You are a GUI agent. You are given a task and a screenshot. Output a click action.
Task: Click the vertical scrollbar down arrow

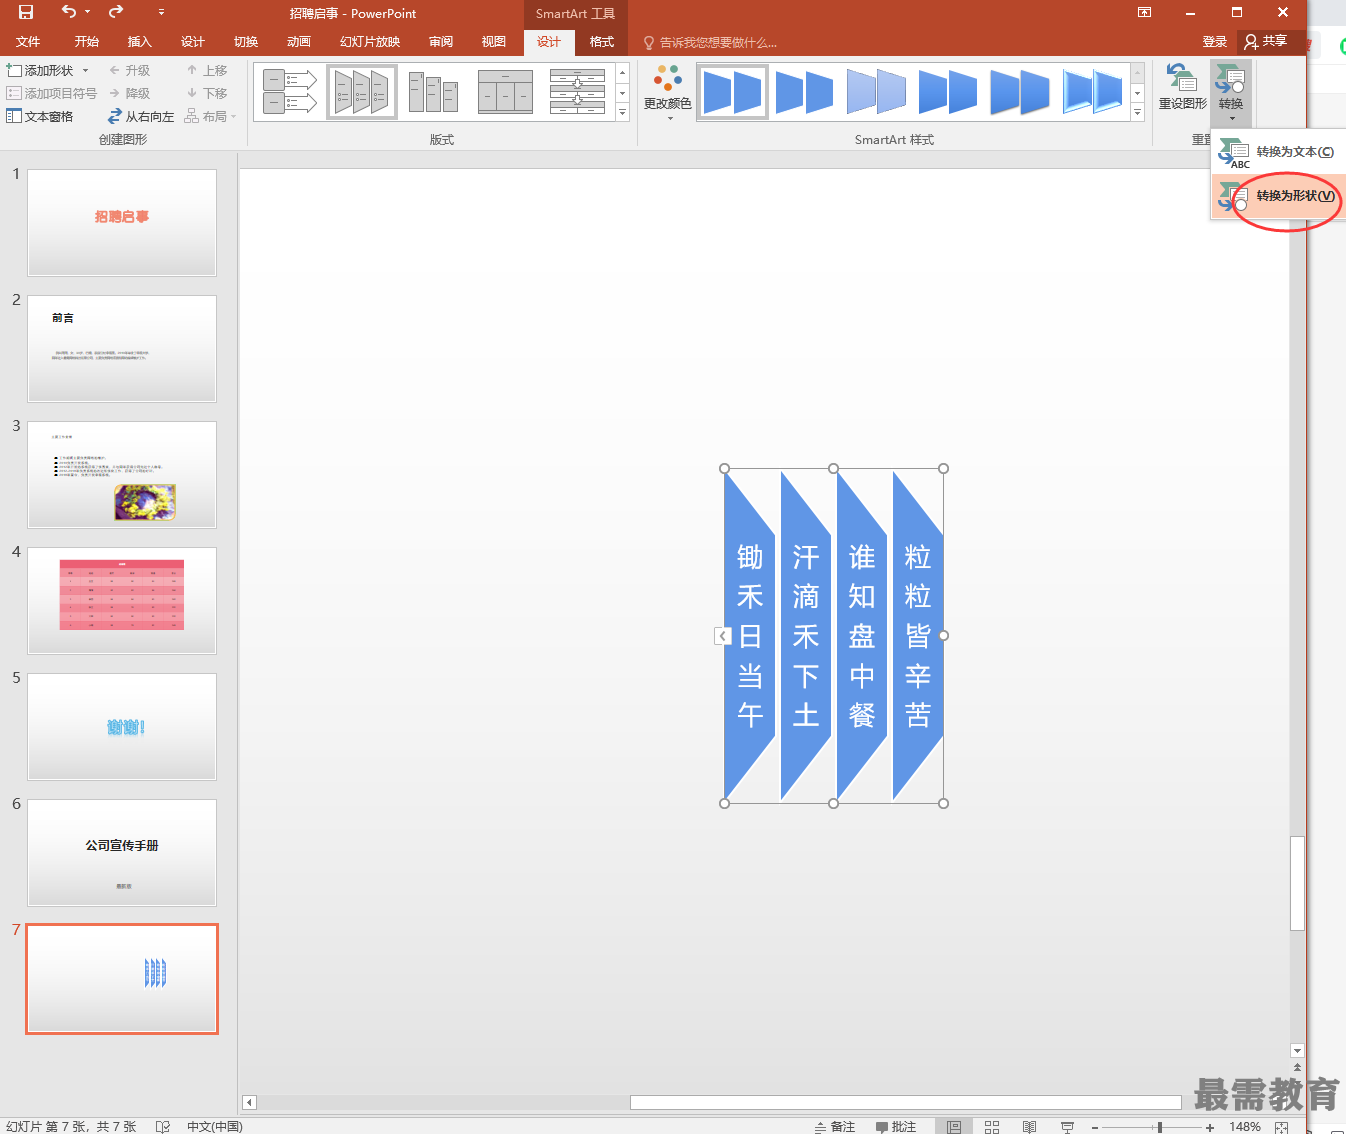[x=1297, y=1051]
